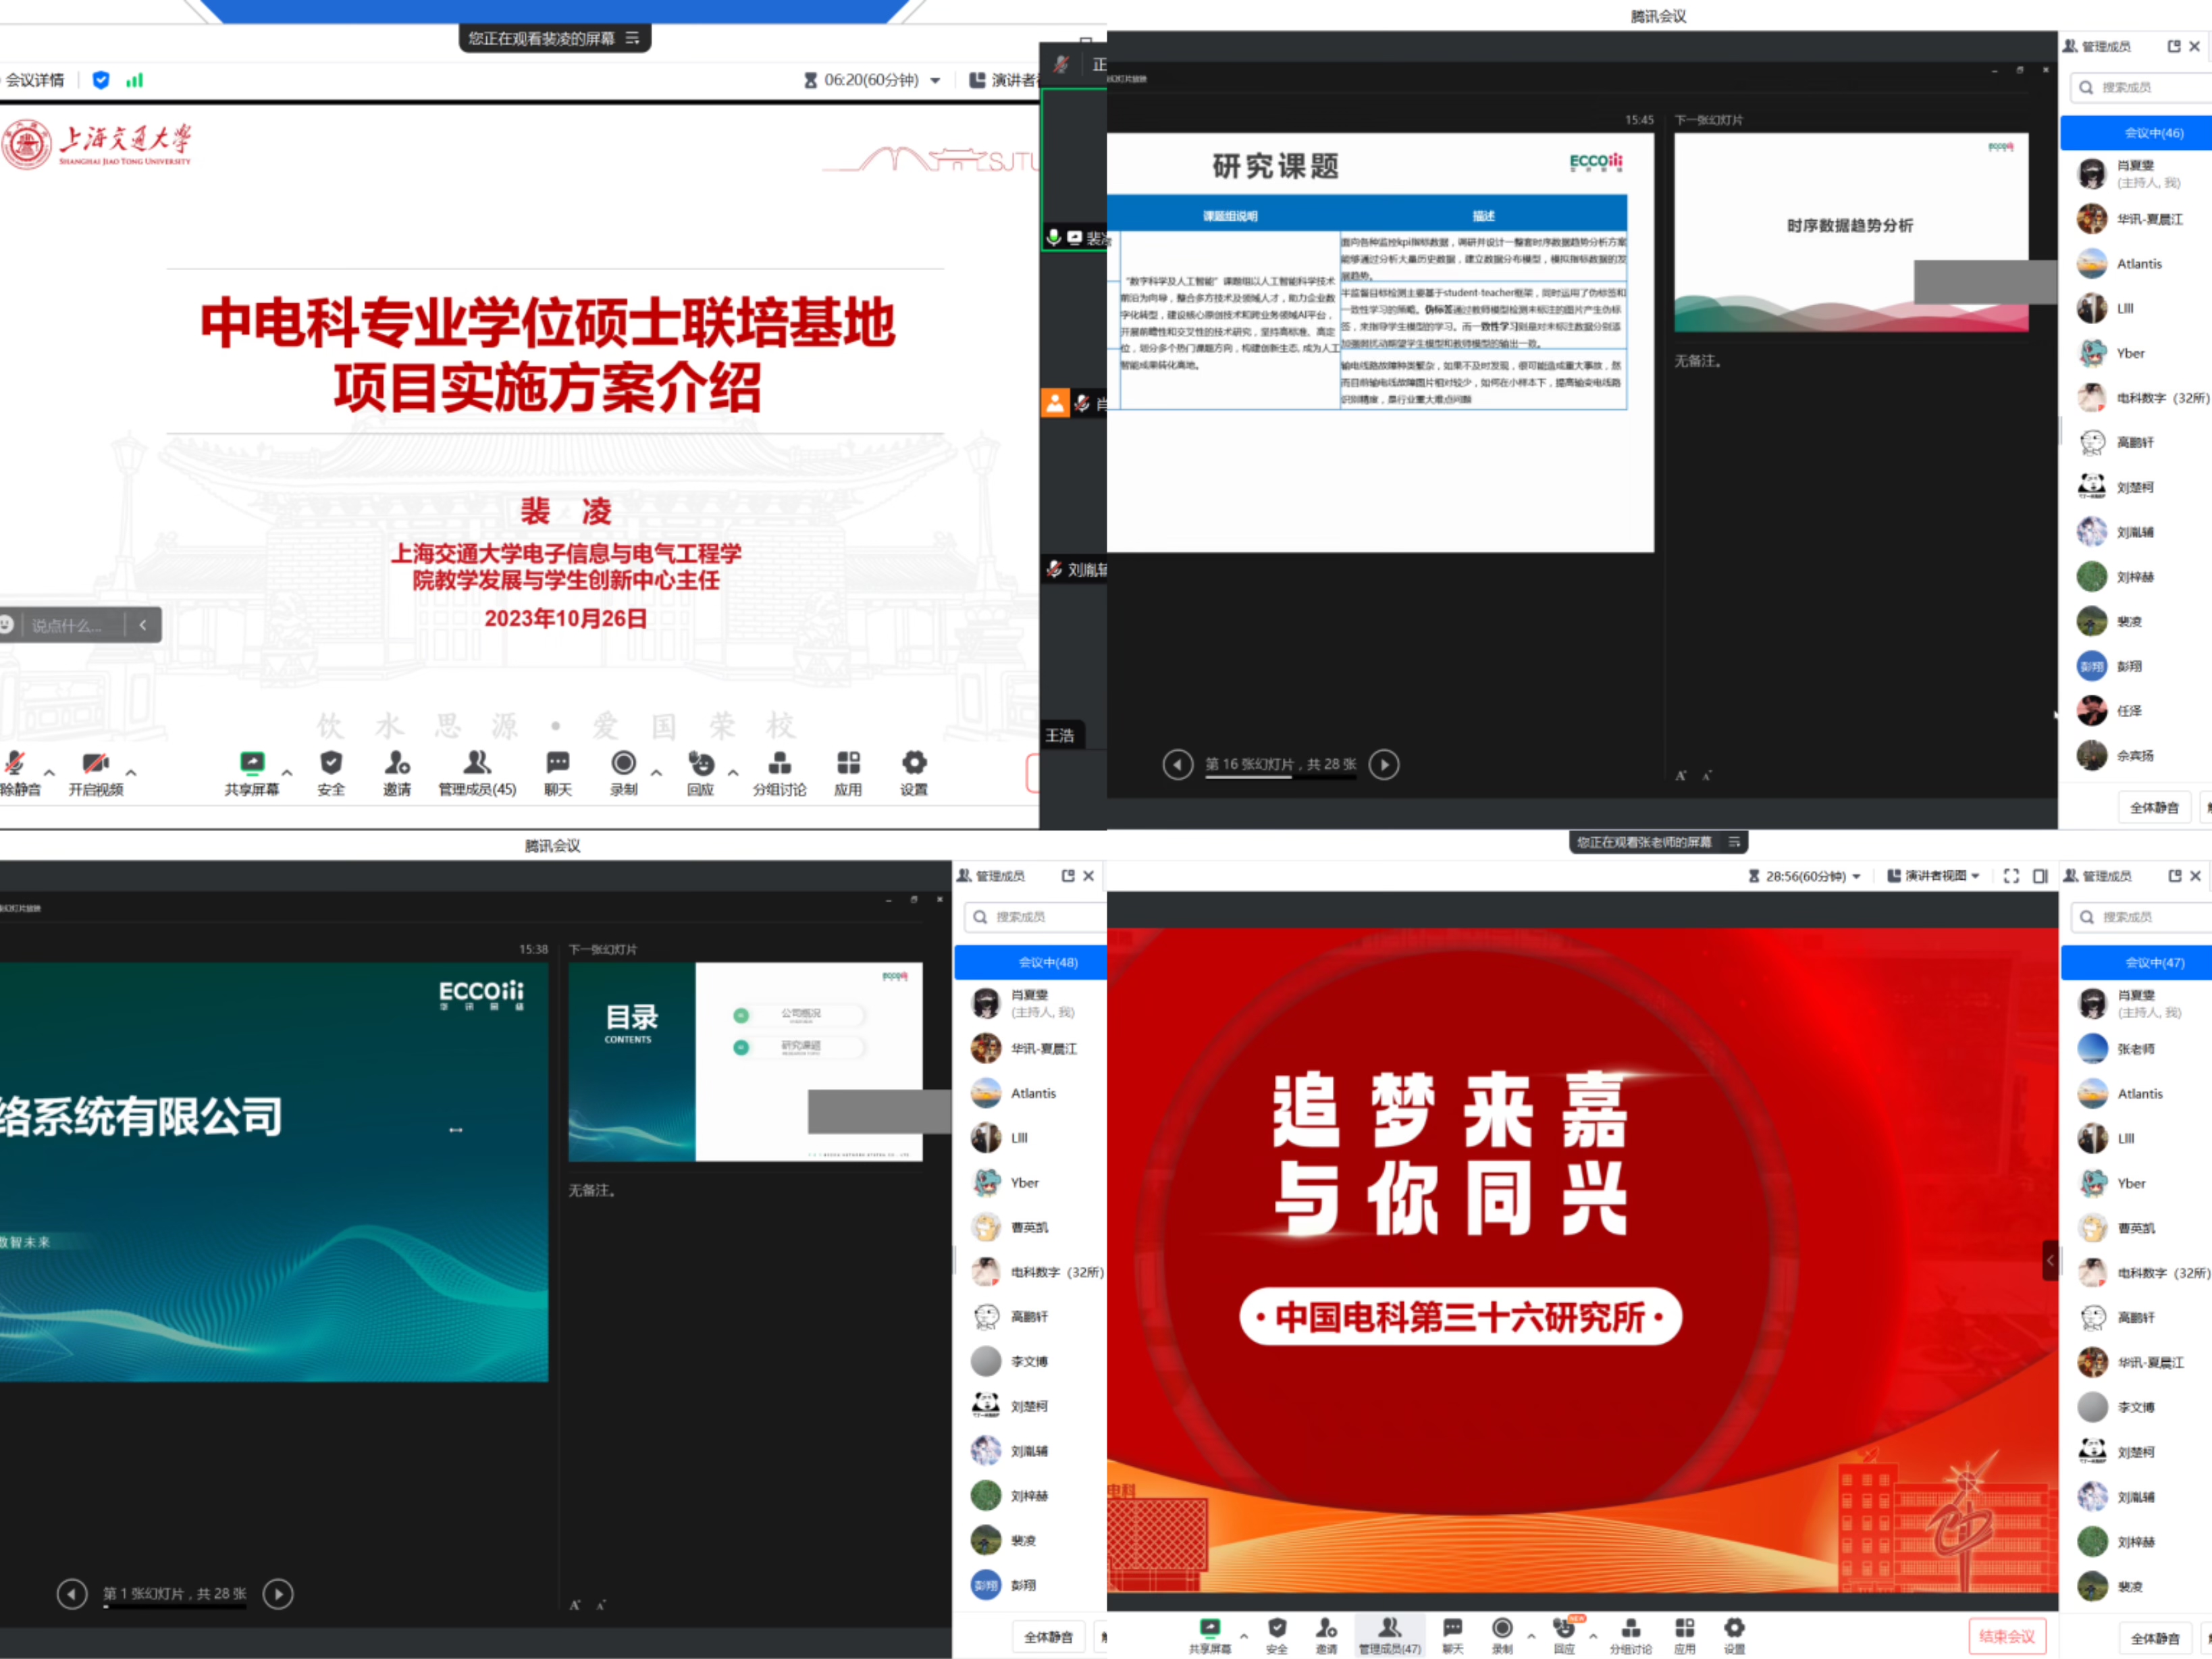Toggle side panel icon beside fullscreen, bottom-right
The height and width of the screenshot is (1659, 2212).
pyautogui.click(x=2040, y=876)
